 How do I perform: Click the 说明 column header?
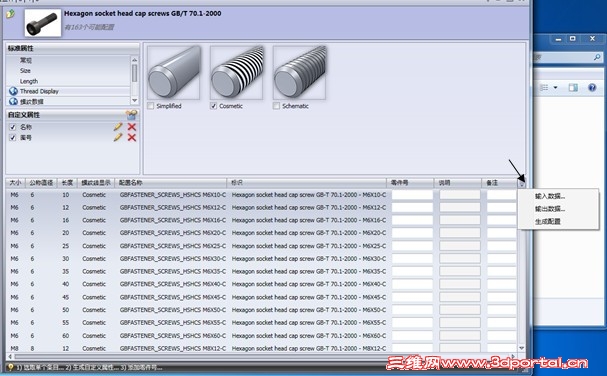point(458,183)
